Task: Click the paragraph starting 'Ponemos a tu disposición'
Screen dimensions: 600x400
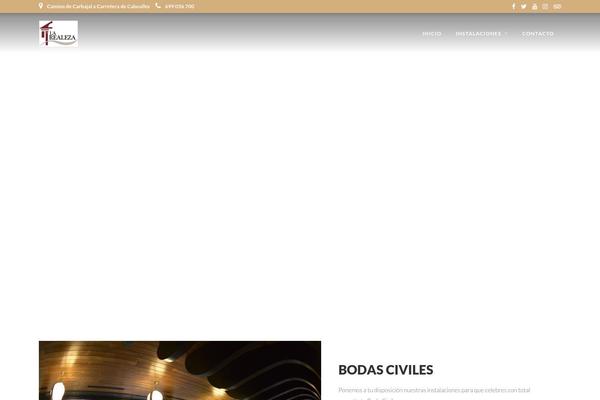Action: (434, 394)
